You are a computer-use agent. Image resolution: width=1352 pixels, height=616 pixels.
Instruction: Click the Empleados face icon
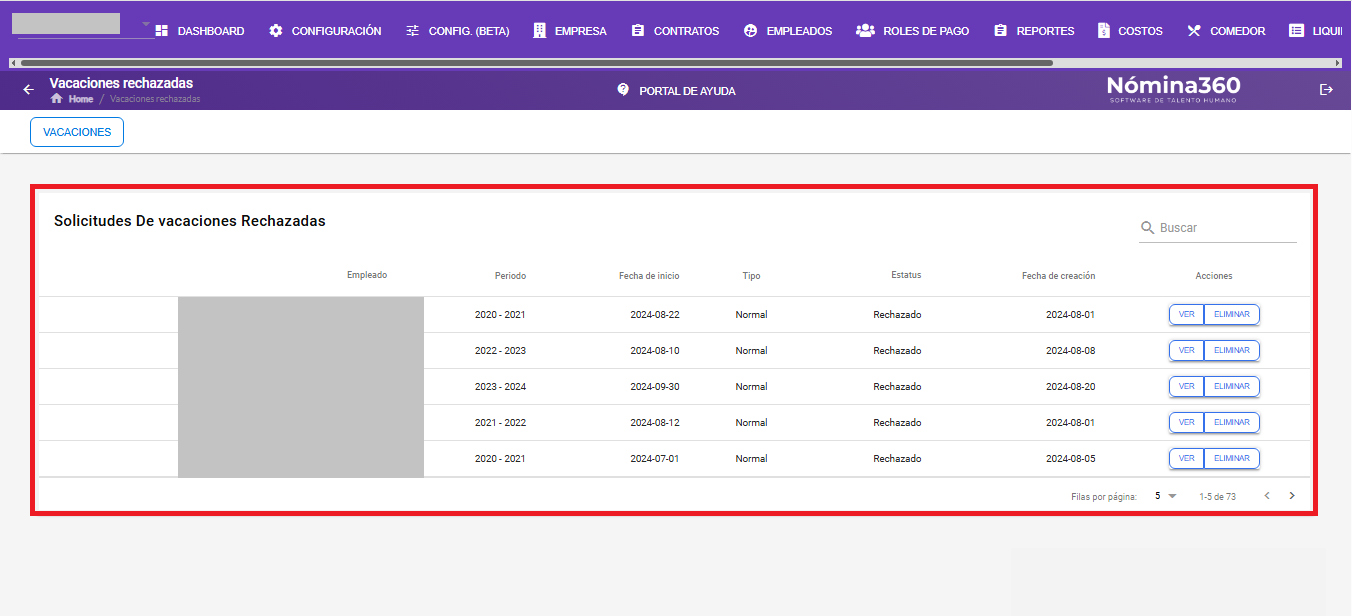[x=751, y=31]
